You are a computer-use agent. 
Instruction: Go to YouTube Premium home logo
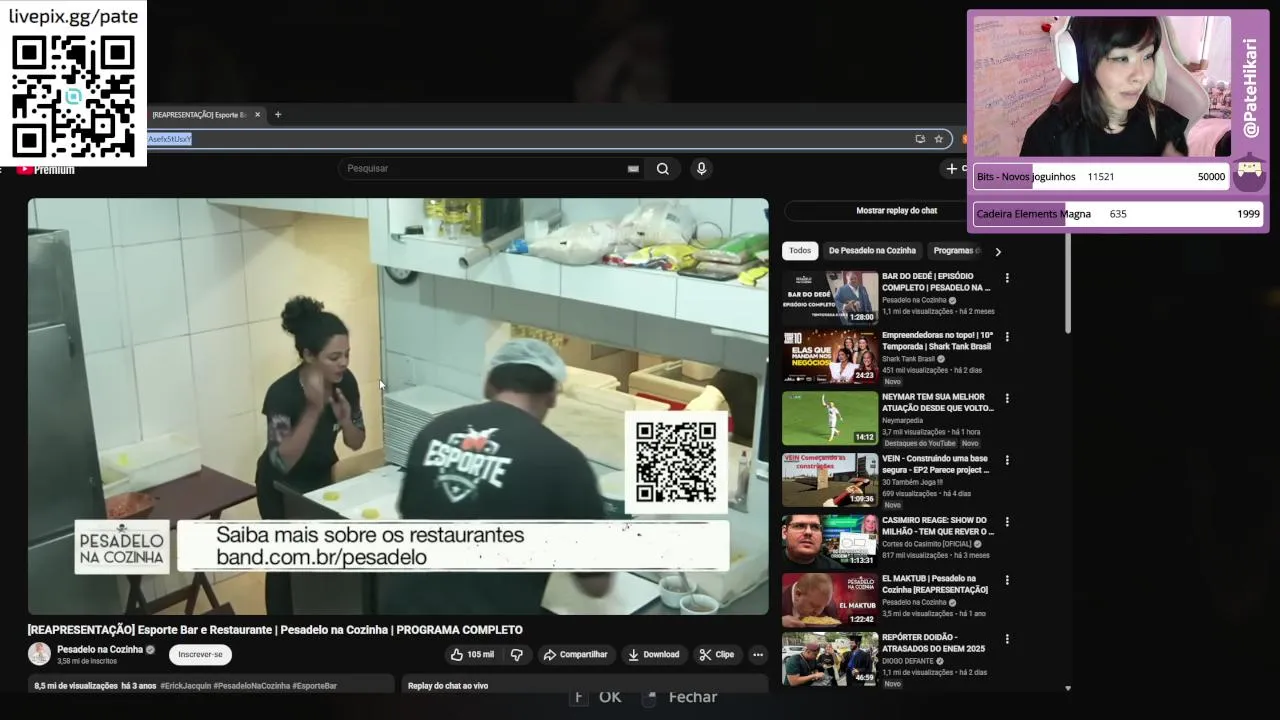coord(46,170)
